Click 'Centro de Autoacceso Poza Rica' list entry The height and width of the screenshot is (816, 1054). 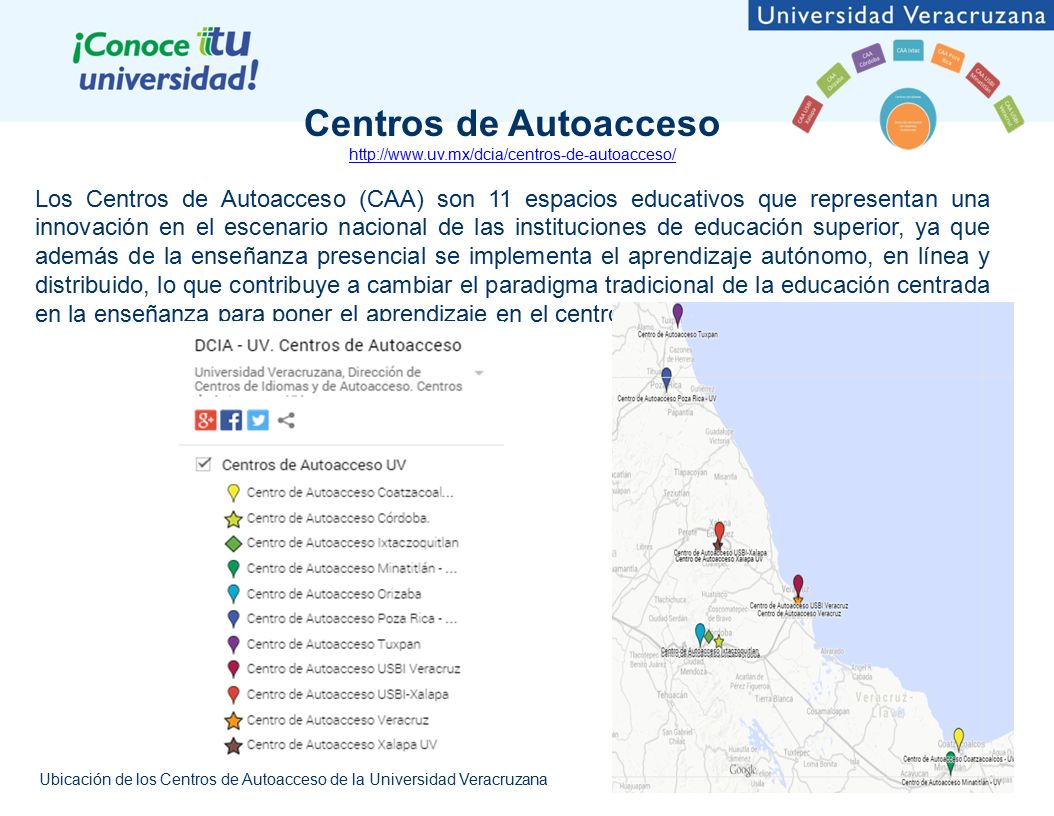coord(352,618)
